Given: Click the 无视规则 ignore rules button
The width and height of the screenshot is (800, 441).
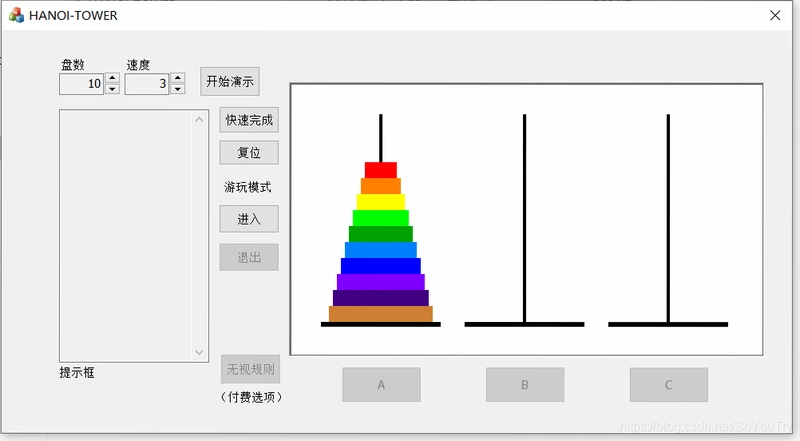Looking at the screenshot, I should (x=251, y=369).
